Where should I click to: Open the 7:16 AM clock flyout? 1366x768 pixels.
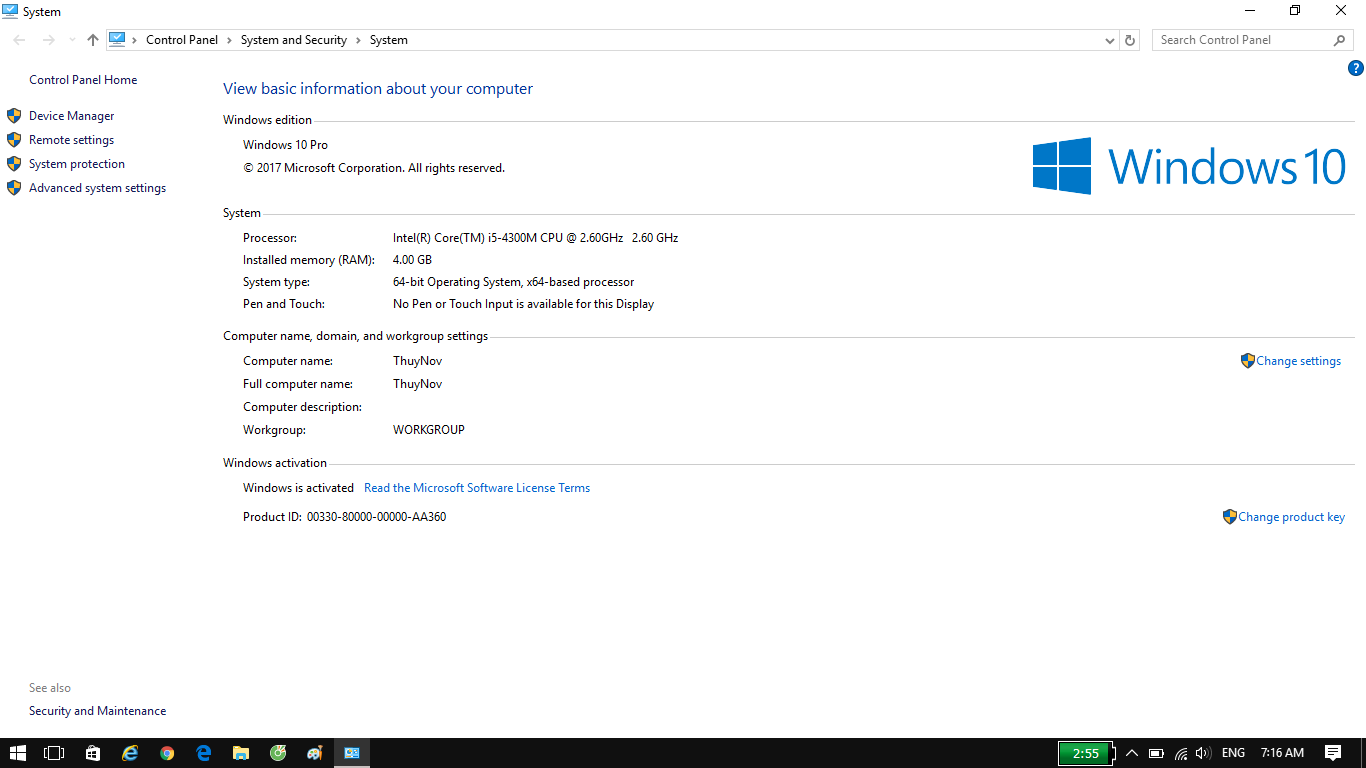(x=1282, y=753)
